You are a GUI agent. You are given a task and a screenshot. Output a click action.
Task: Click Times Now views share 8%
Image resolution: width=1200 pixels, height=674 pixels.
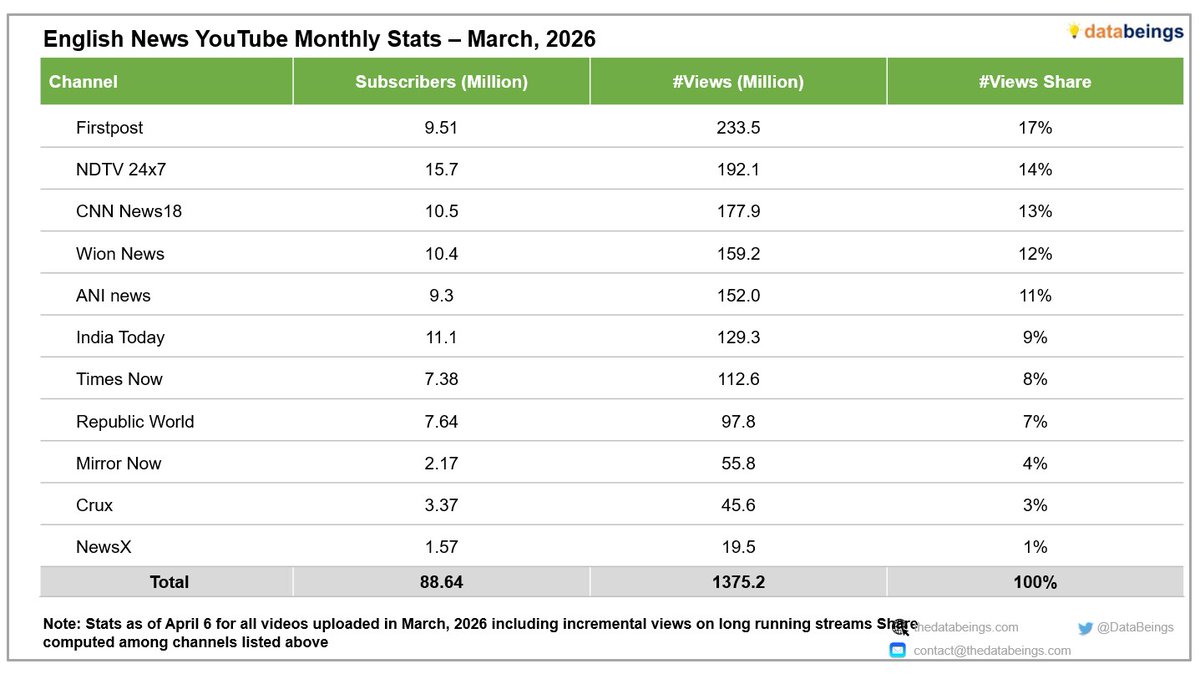pos(1034,379)
